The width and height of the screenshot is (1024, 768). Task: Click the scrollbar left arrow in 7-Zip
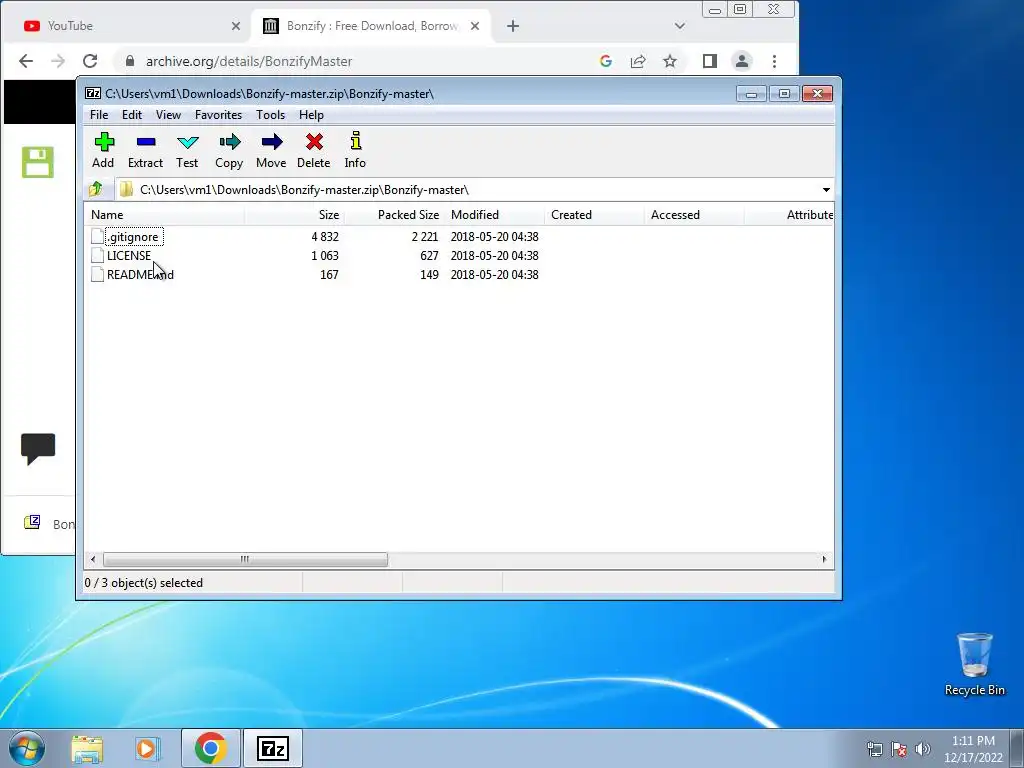point(93,560)
